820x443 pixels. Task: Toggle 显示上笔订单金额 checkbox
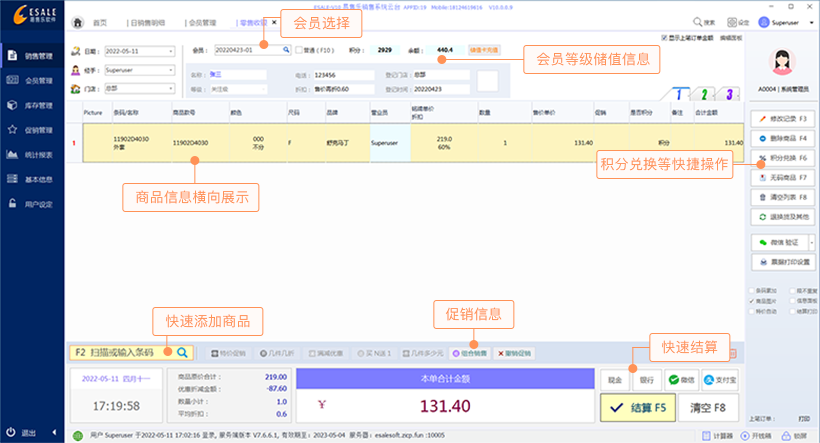[665, 39]
